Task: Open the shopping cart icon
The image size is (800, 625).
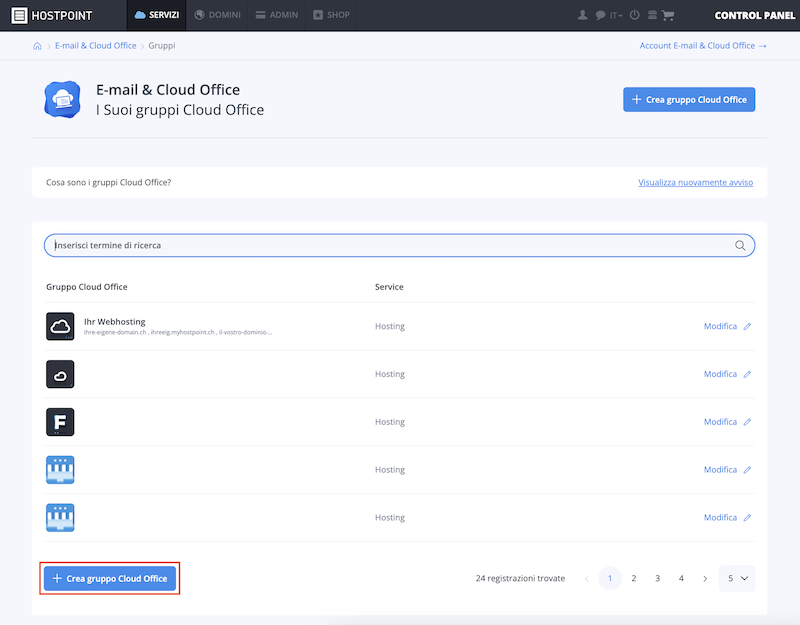Action: point(668,15)
